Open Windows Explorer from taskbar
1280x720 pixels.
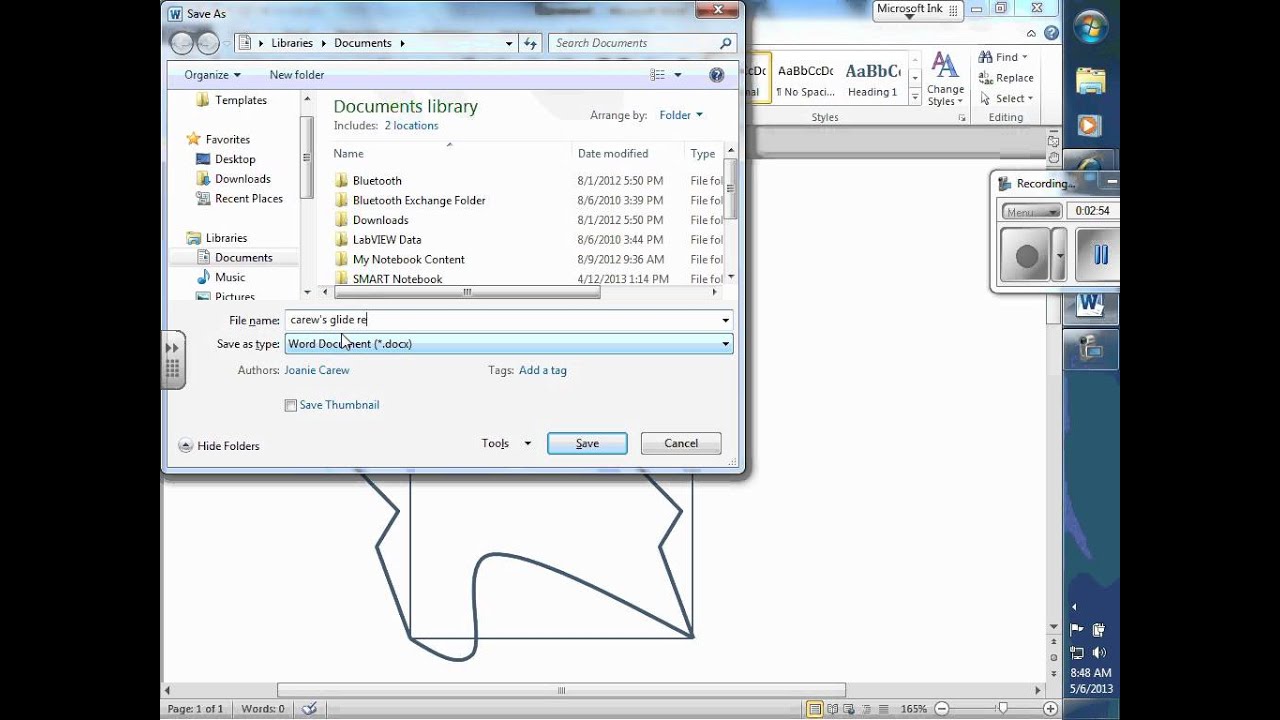pos(1091,79)
